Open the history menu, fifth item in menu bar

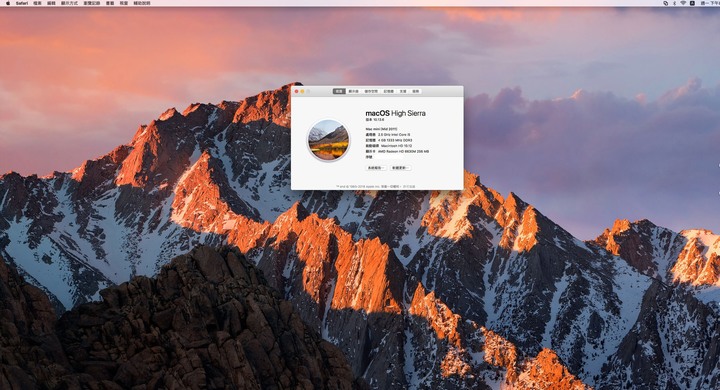tap(92, 3)
